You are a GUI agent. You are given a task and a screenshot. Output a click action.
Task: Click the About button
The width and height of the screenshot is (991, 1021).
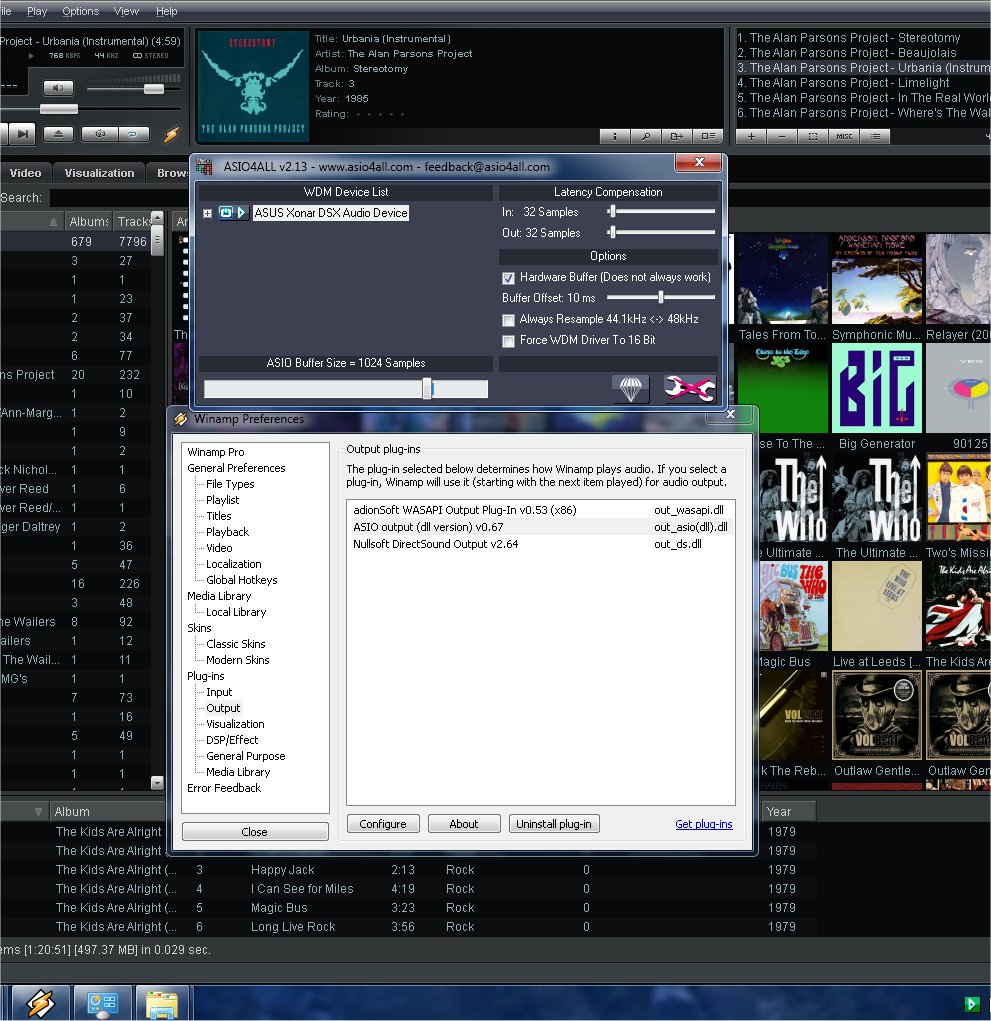464,824
